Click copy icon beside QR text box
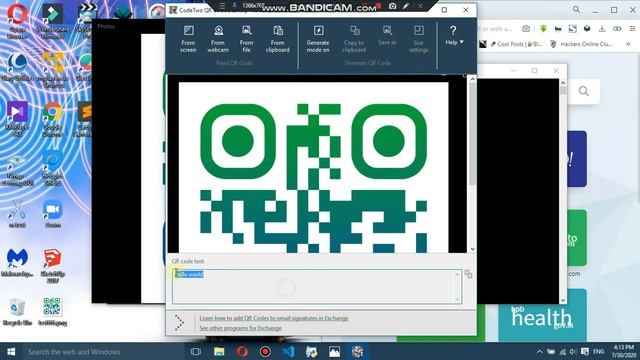 point(468,274)
